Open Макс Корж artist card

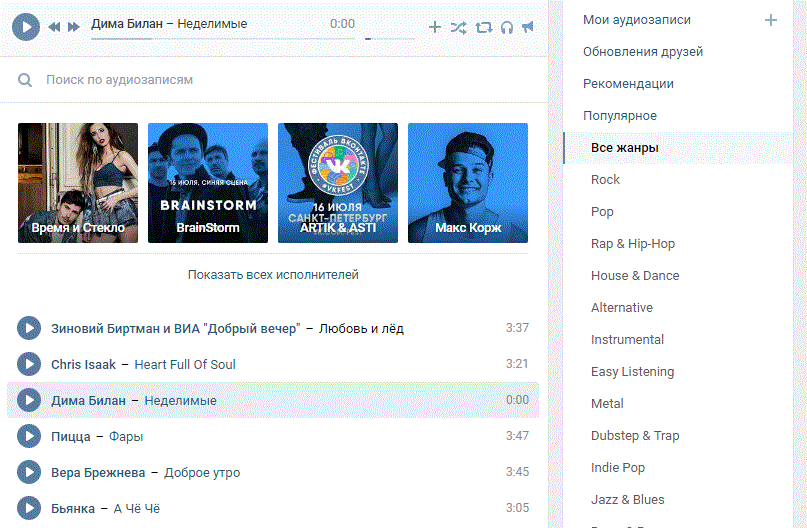click(x=468, y=183)
